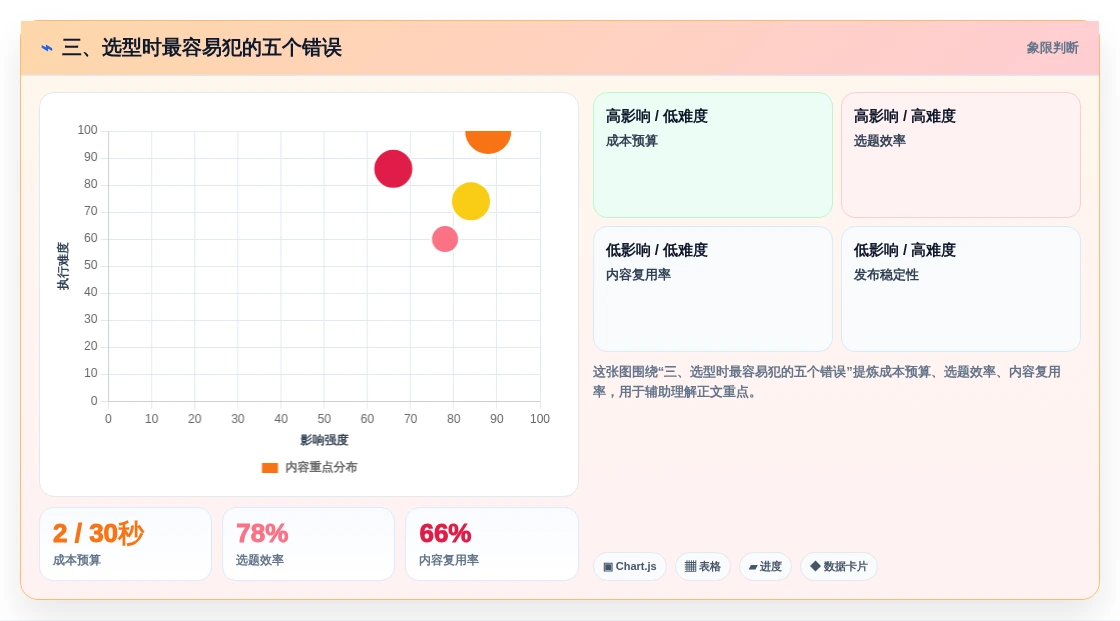Click the 66% stat value

pos(445,533)
